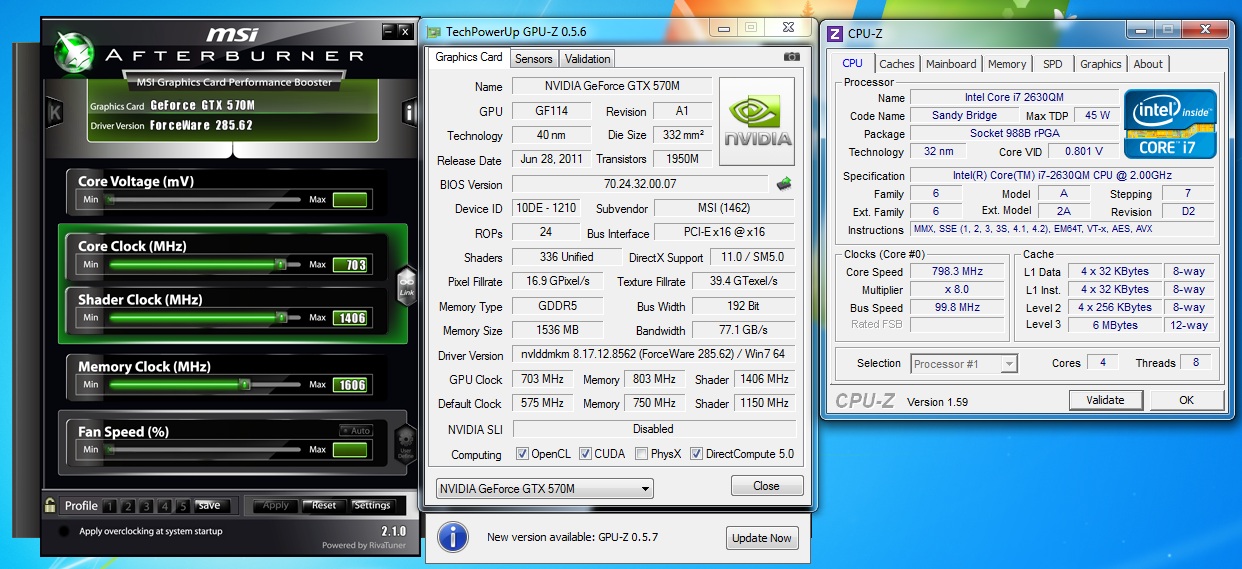Click the Core Voltage slider track
Viewport: 1242px width, 569px height.
point(204,200)
